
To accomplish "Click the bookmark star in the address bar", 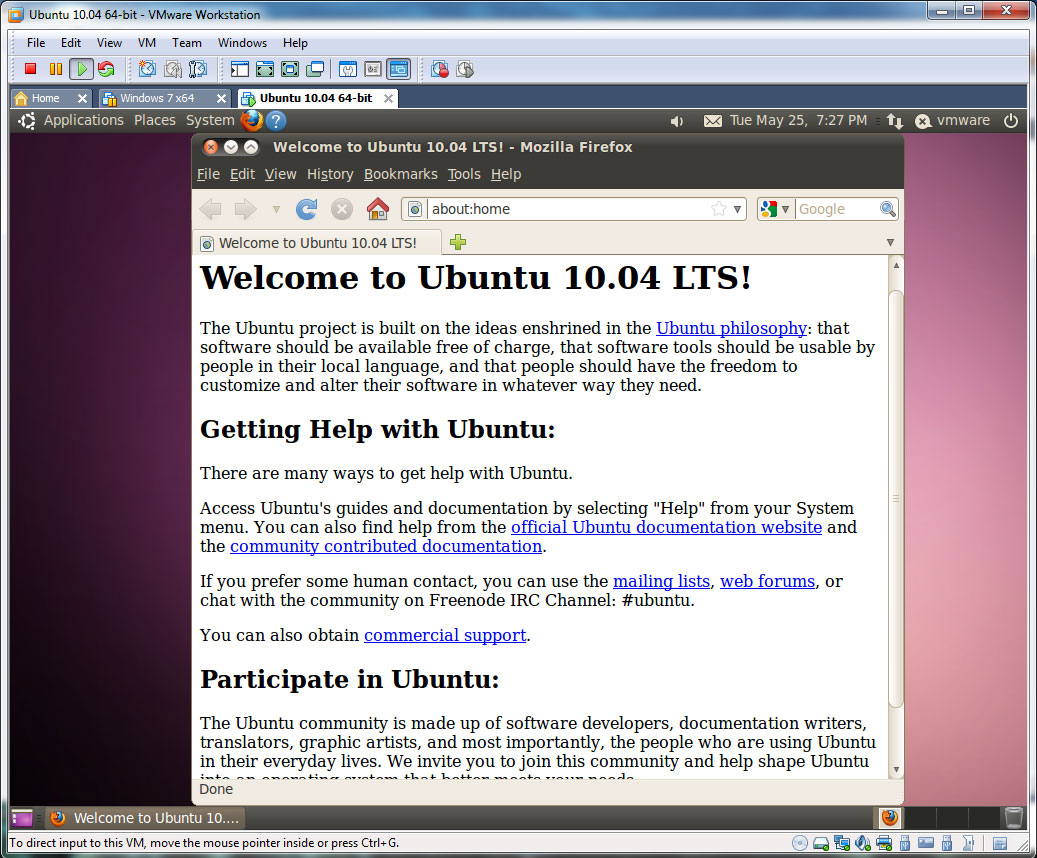I will (719, 209).
